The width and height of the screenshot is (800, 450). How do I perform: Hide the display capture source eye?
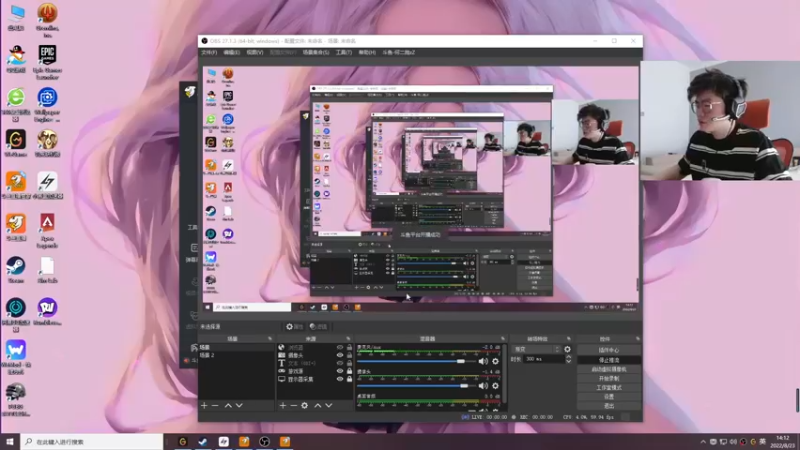(340, 379)
